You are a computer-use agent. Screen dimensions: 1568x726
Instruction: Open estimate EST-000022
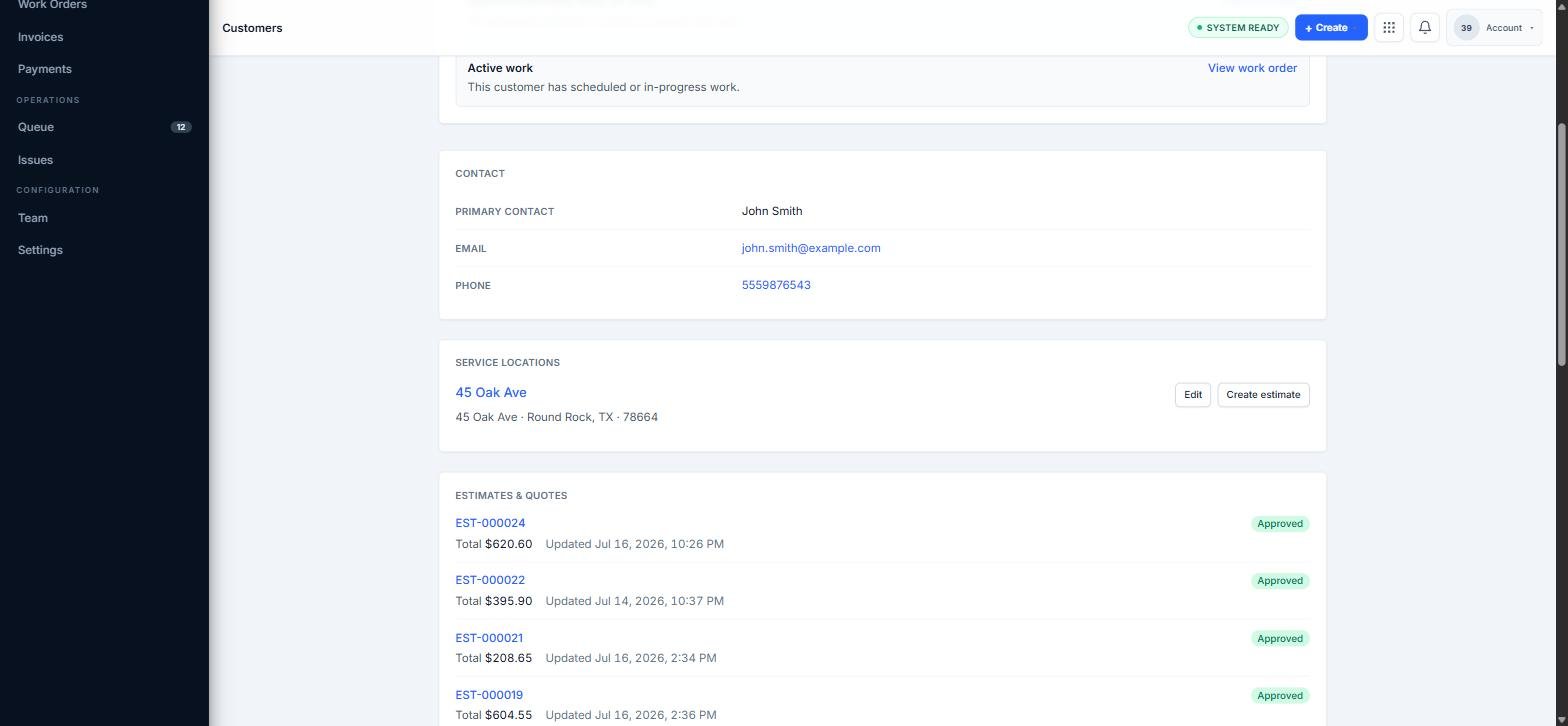(x=490, y=580)
